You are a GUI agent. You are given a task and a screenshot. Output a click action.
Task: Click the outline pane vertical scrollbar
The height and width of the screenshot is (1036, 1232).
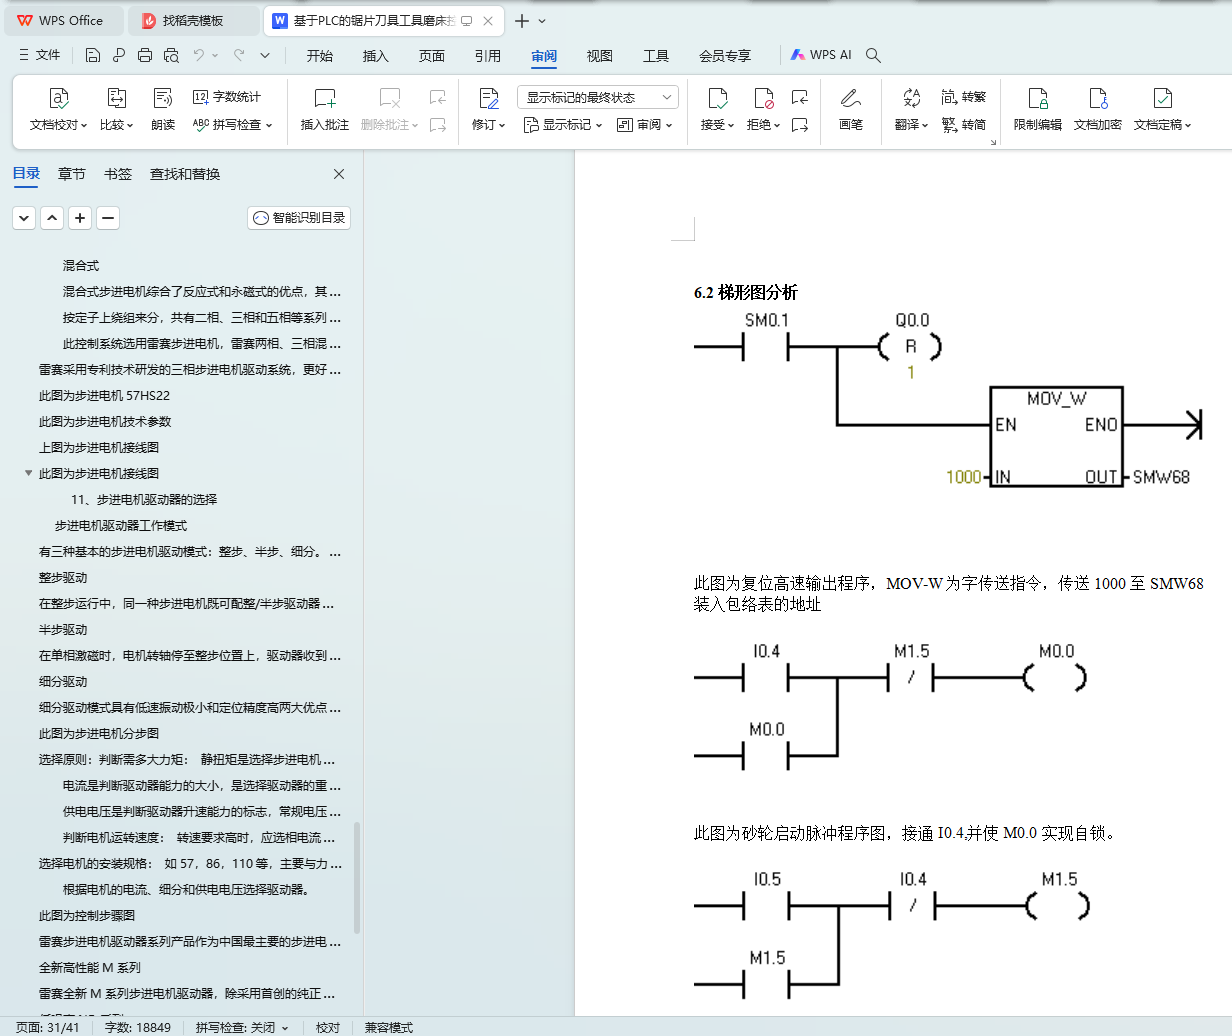tap(357, 878)
